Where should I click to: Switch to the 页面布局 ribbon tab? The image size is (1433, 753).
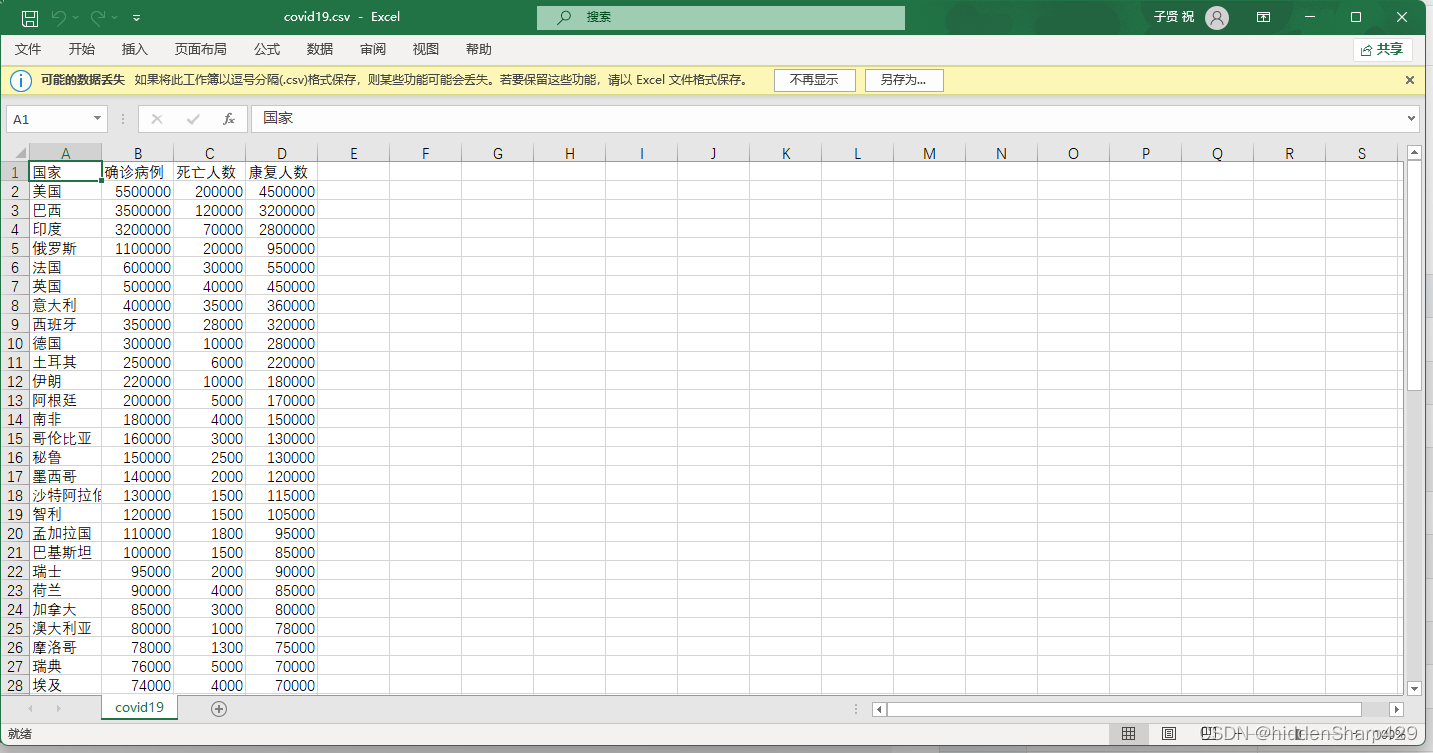[x=200, y=49]
